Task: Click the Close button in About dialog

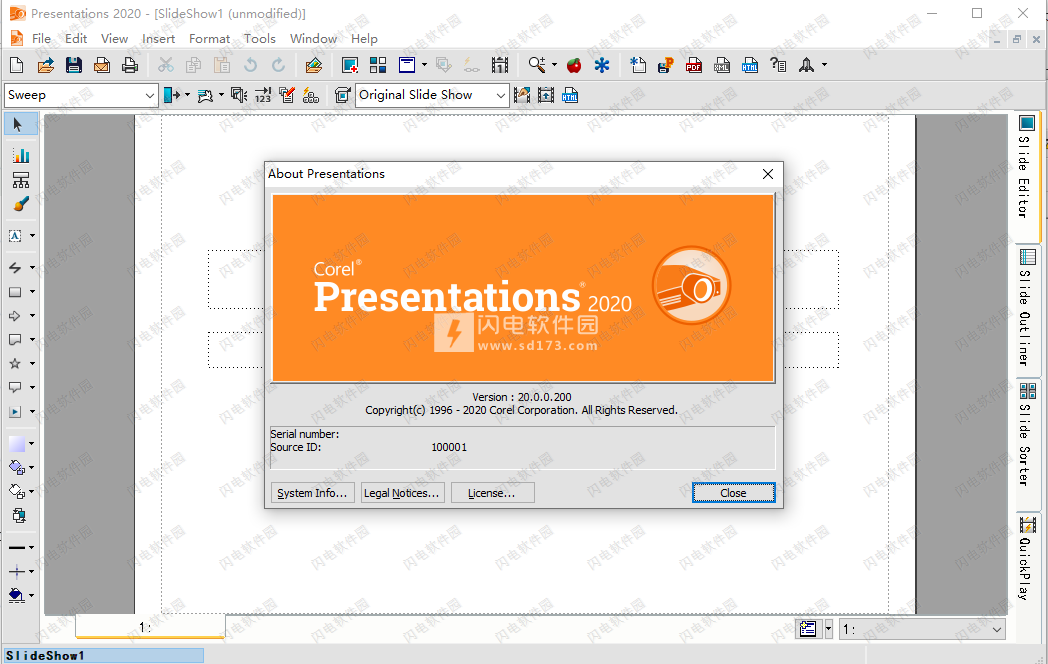Action: (733, 493)
